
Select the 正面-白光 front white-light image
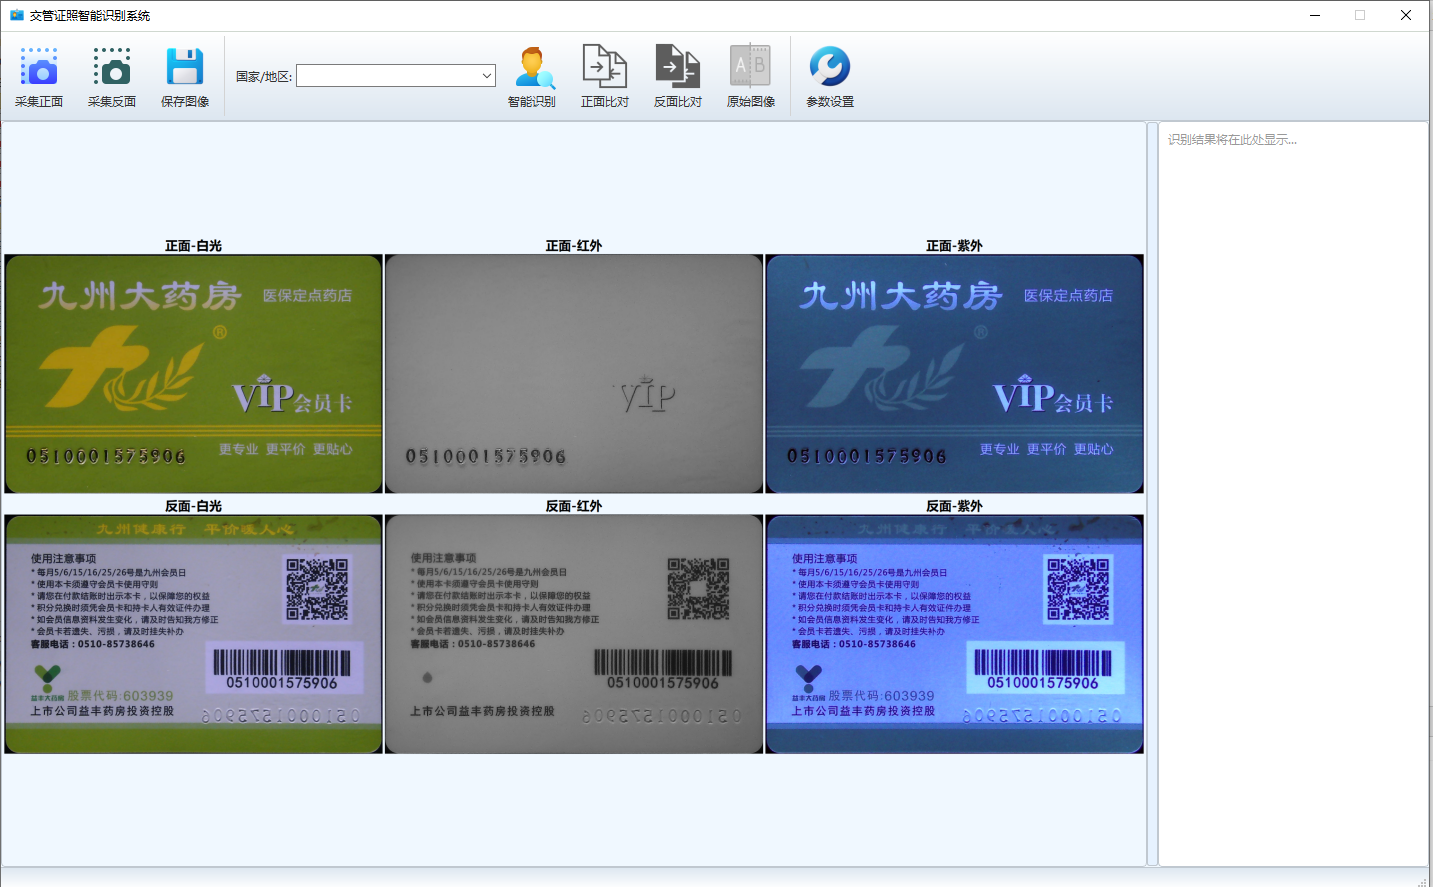click(x=193, y=374)
